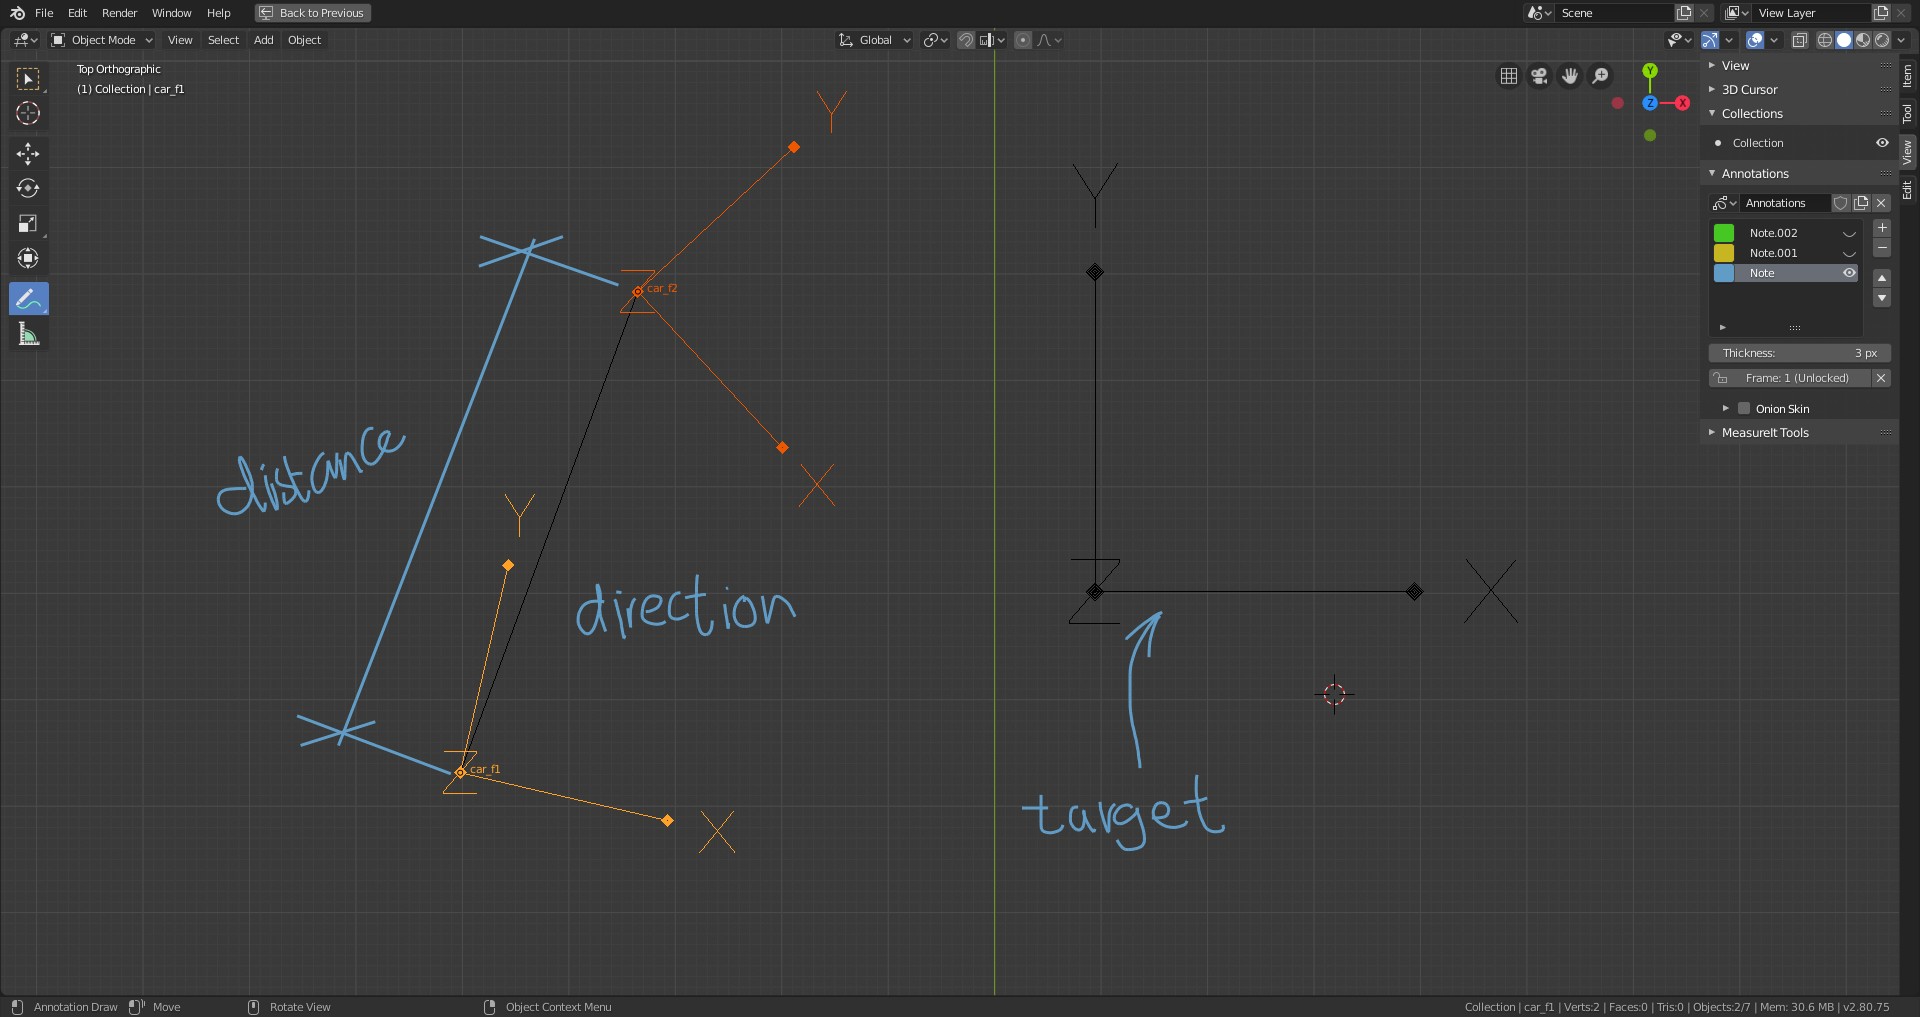Enable snapping with the magnet icon
The width and height of the screenshot is (1920, 1017).
(x=965, y=40)
